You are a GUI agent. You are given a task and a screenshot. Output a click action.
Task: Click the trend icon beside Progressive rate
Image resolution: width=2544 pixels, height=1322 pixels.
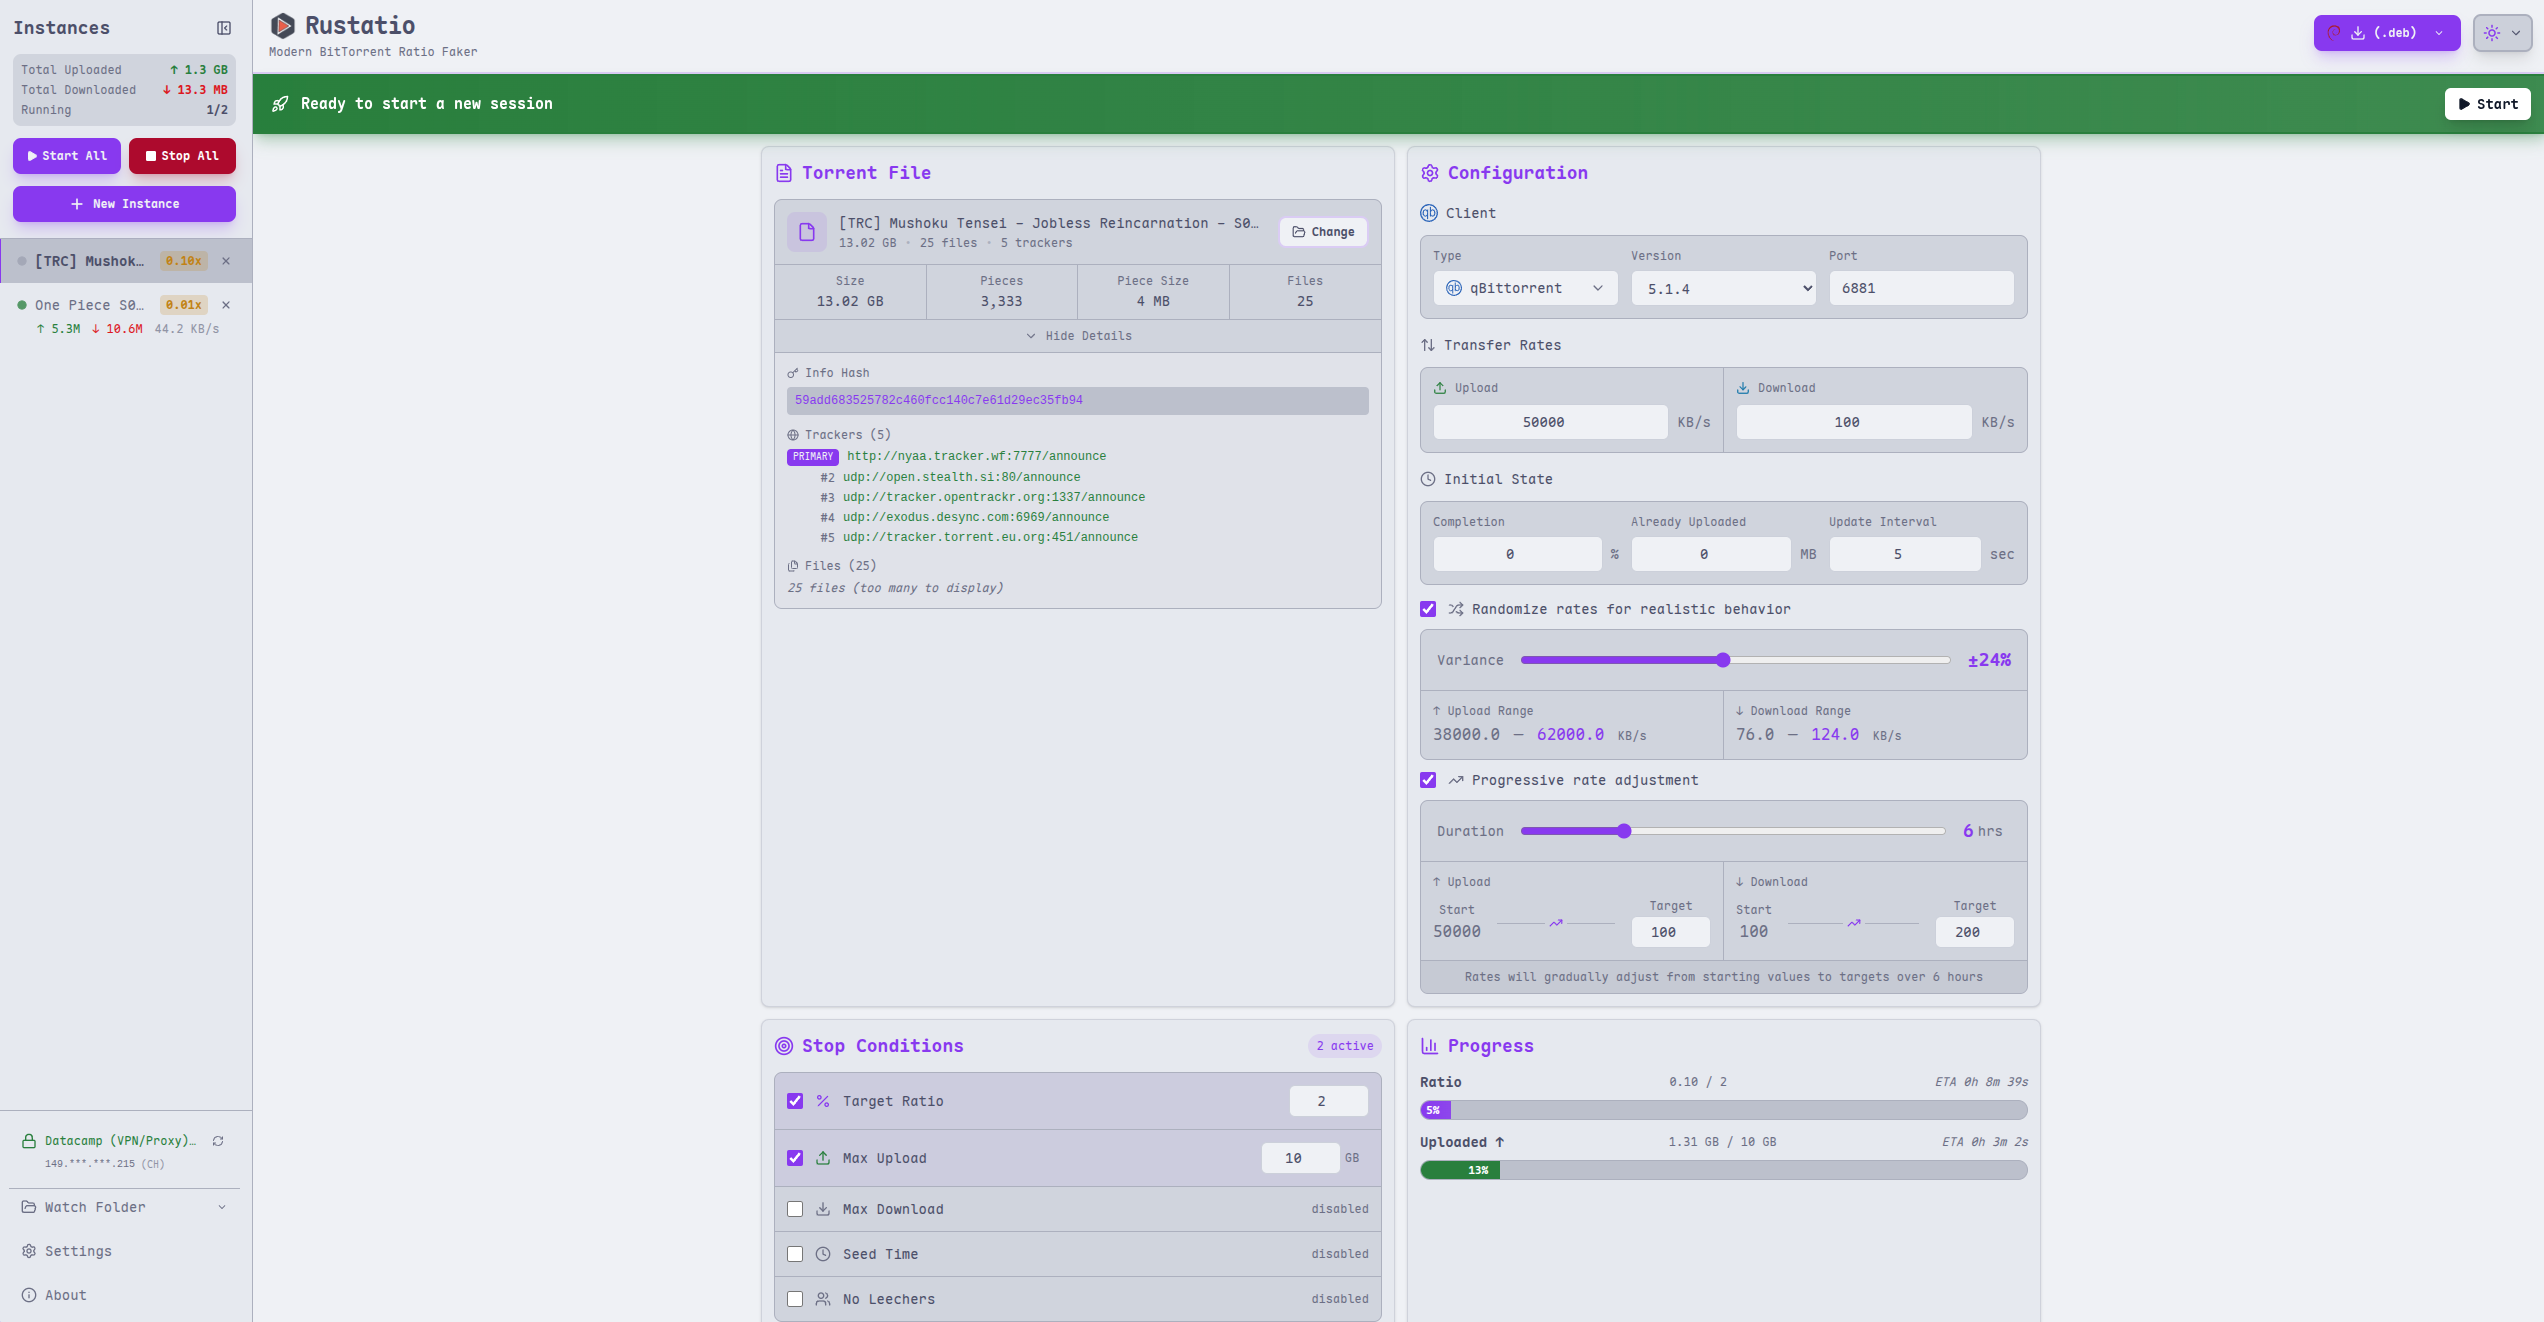click(x=1456, y=780)
